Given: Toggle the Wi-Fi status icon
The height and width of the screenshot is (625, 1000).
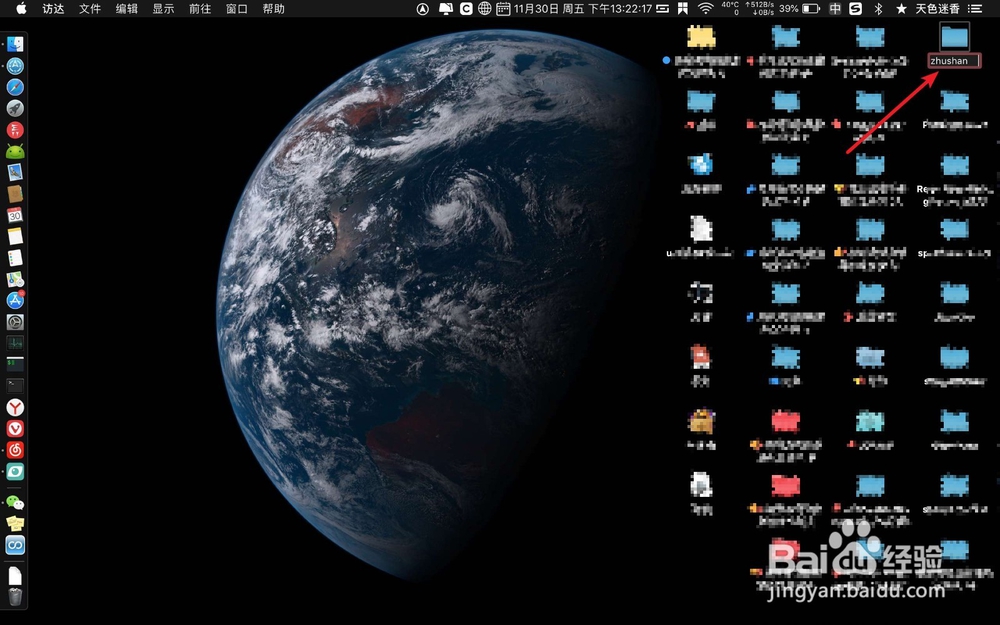Looking at the screenshot, I should (x=705, y=8).
